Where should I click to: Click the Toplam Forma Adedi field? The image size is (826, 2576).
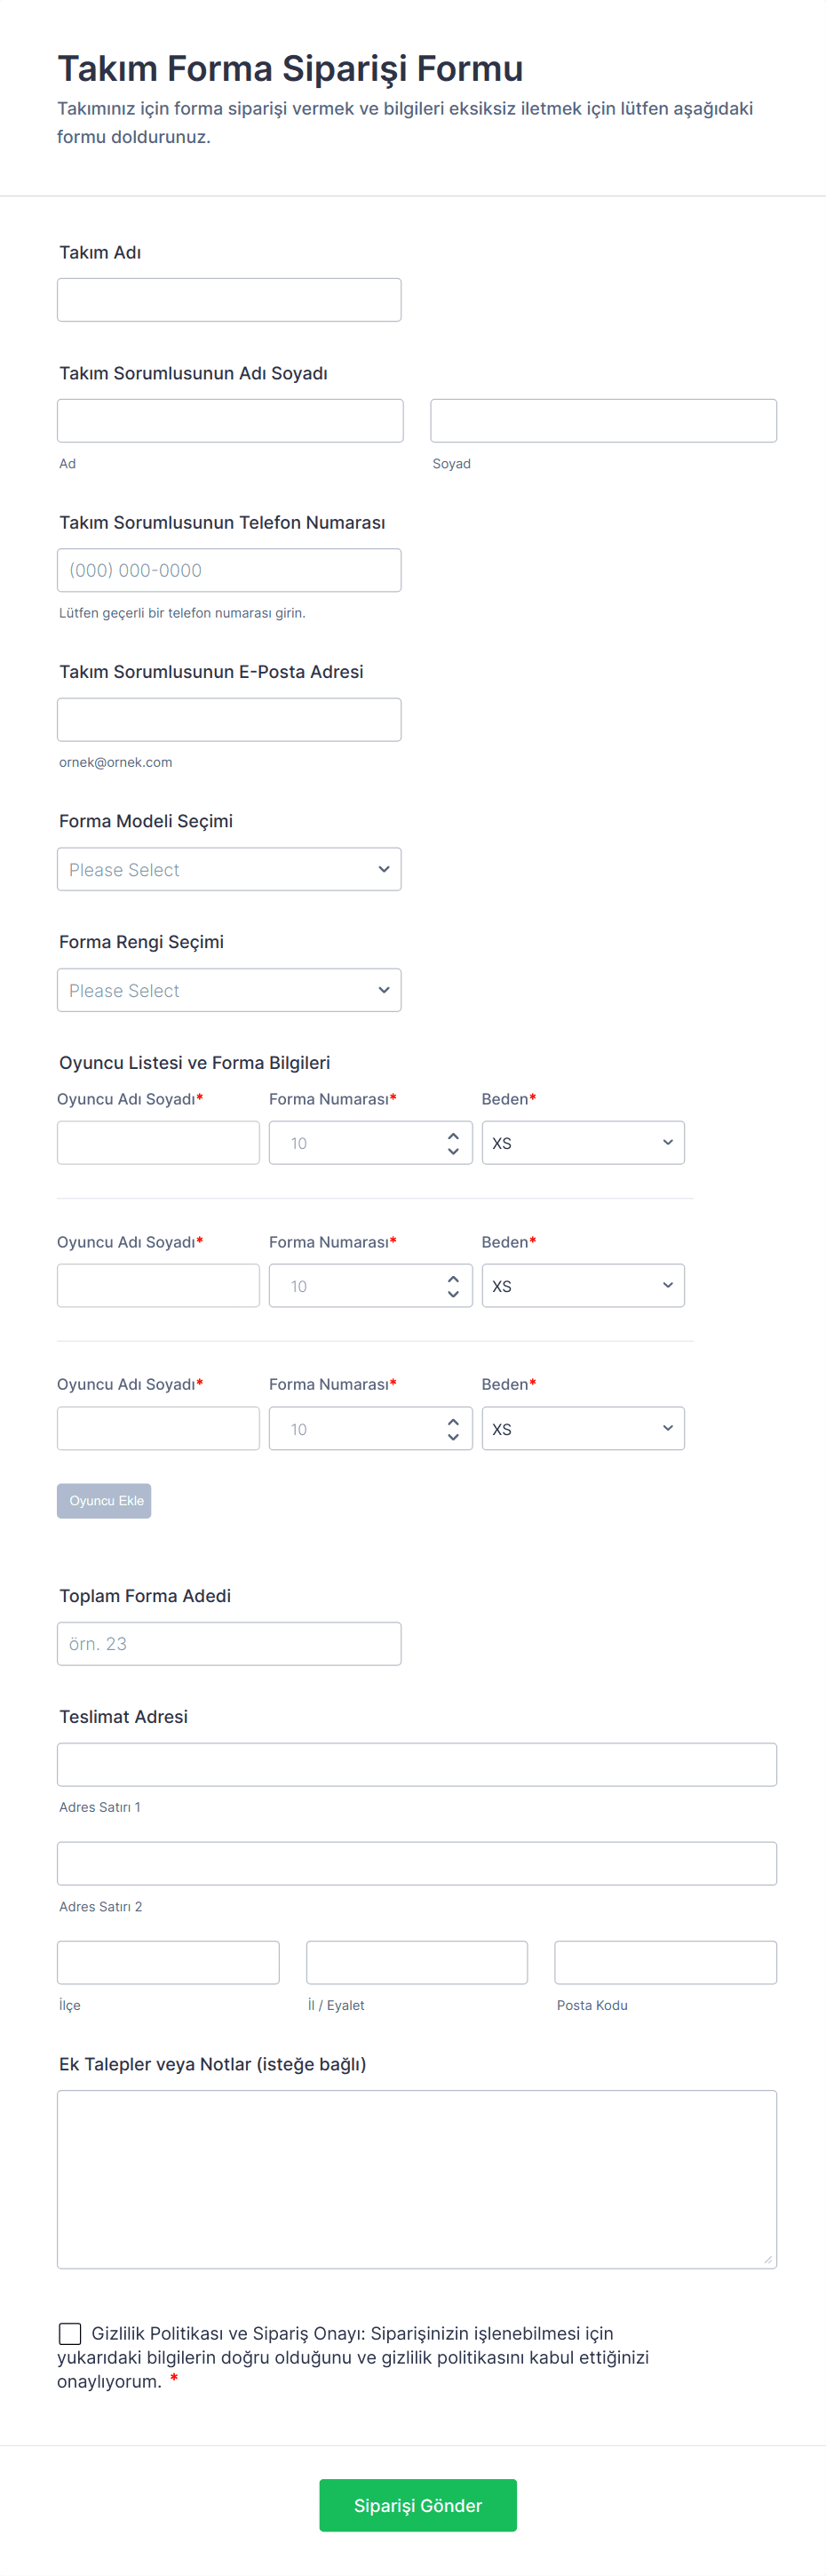[x=229, y=1643]
